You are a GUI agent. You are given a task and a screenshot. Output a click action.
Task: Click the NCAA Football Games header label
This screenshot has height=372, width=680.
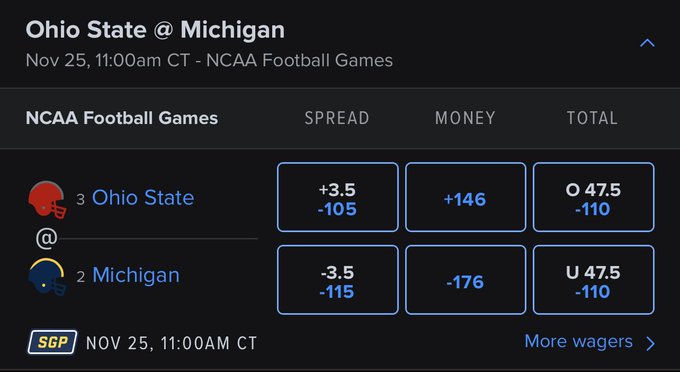[122, 118]
